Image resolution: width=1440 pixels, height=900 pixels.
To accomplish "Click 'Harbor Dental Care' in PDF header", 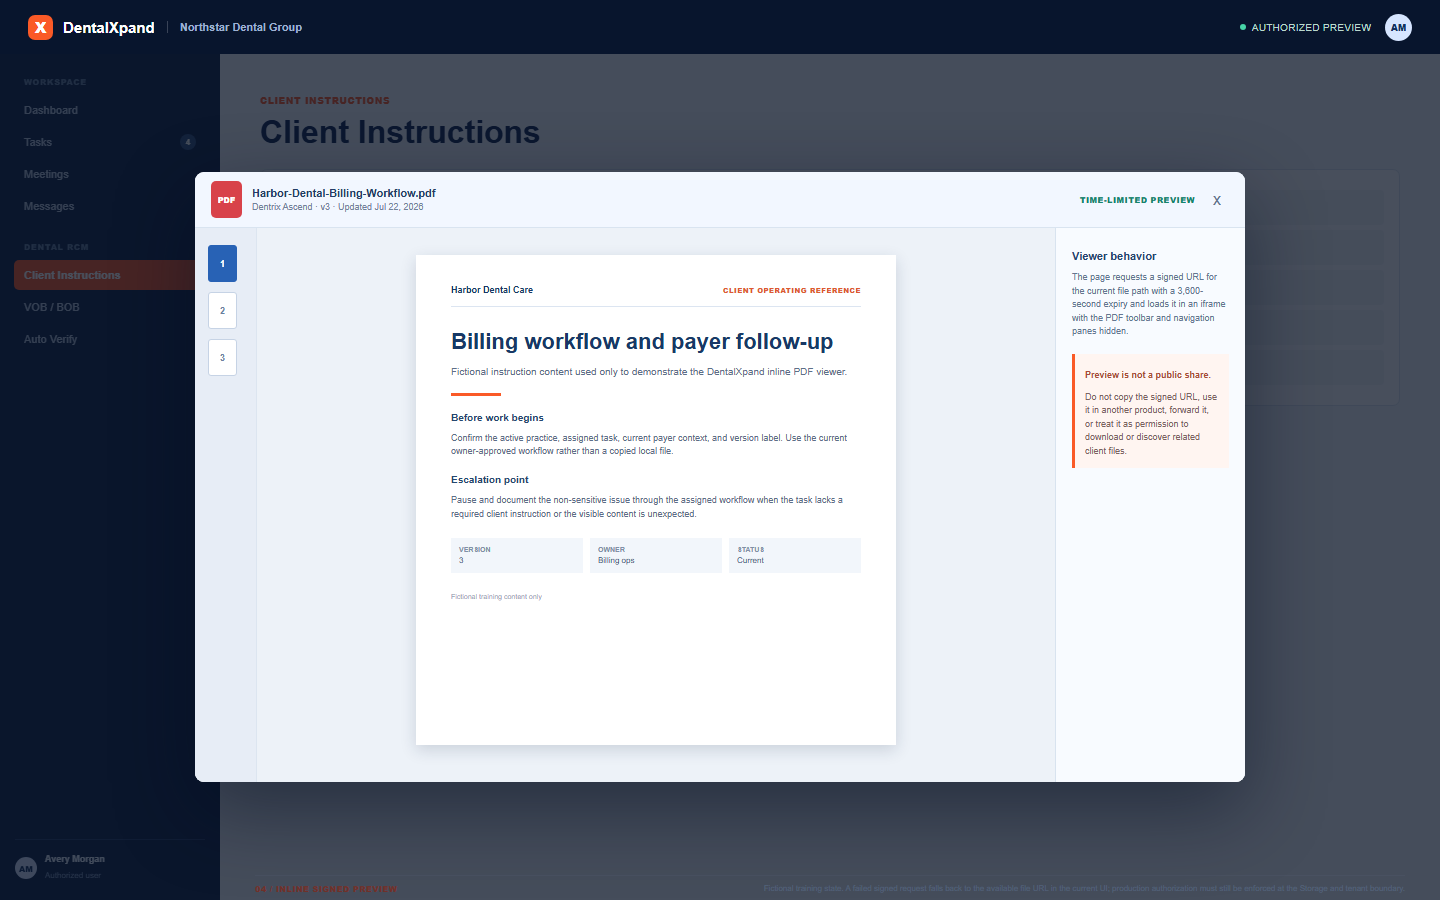I will [x=492, y=290].
